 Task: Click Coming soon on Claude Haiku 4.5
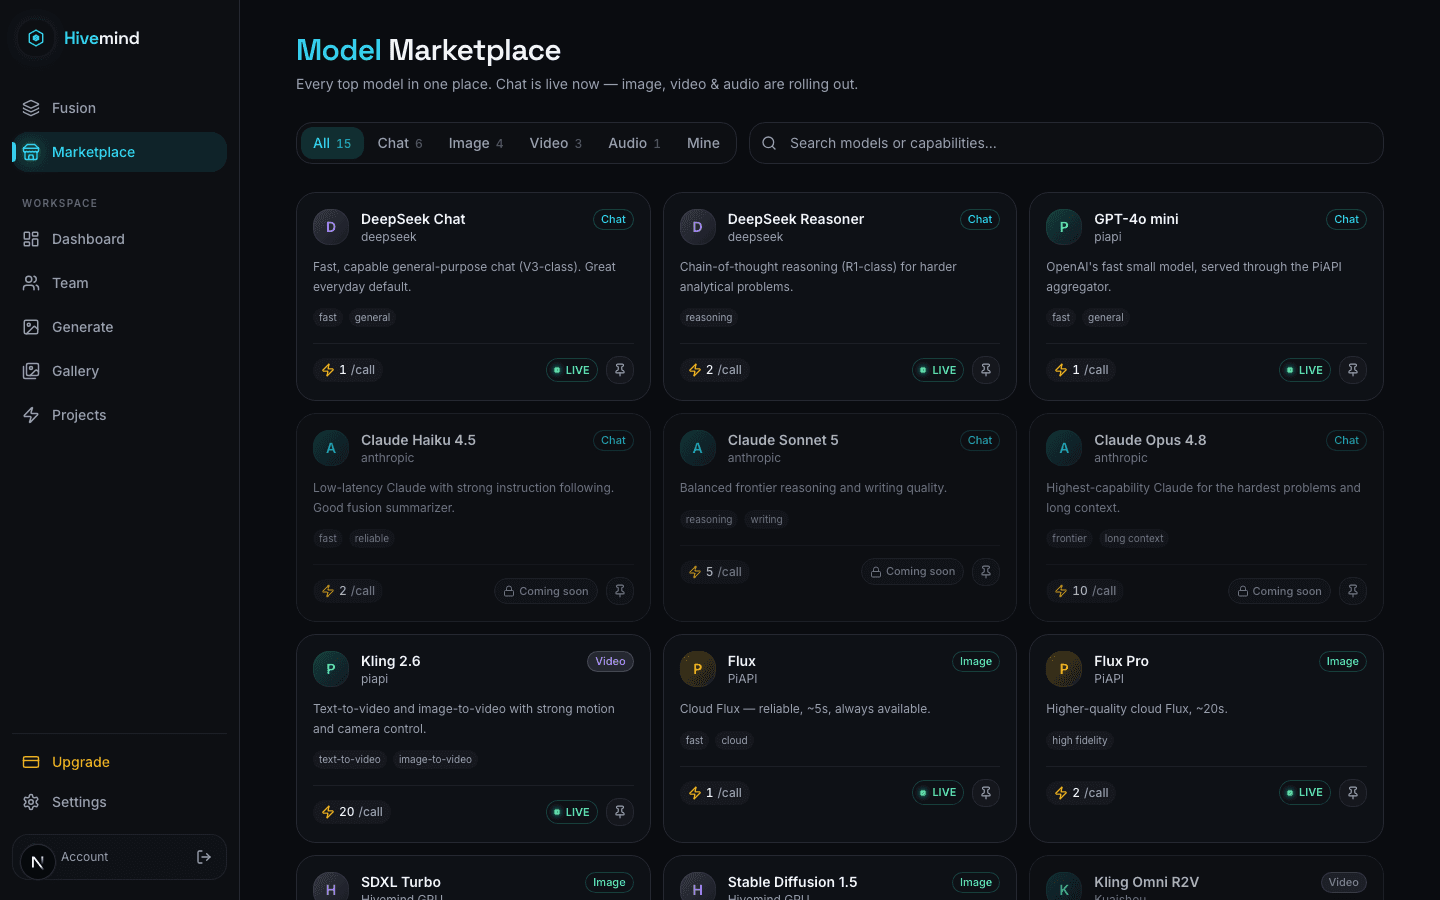(546, 591)
